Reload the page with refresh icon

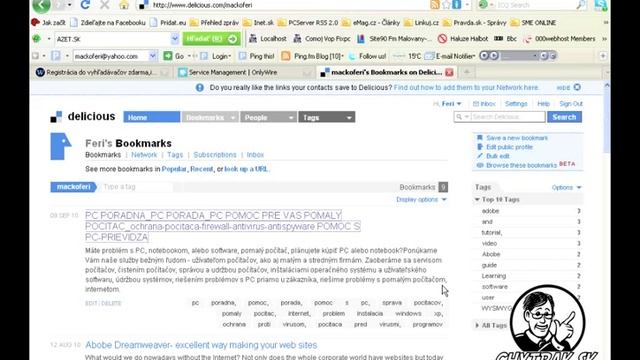tap(85, 5)
